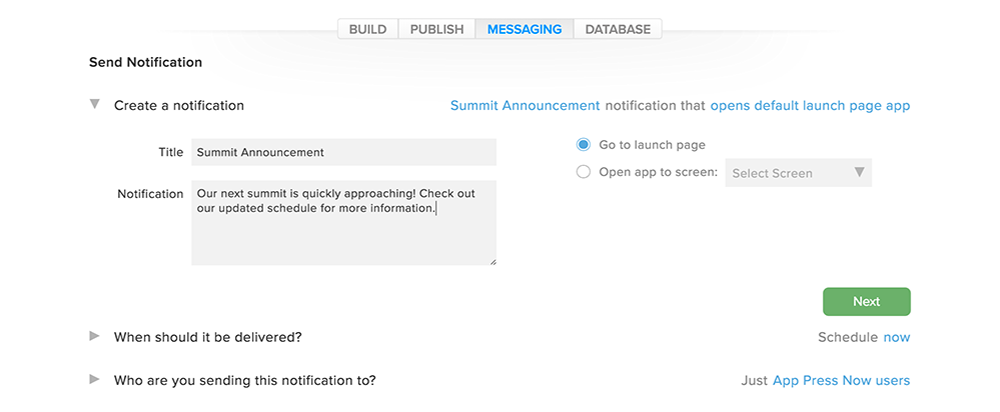Viewport: 1000px width, 412px height.
Task: Open the Select Screen dropdown
Action: 798,173
